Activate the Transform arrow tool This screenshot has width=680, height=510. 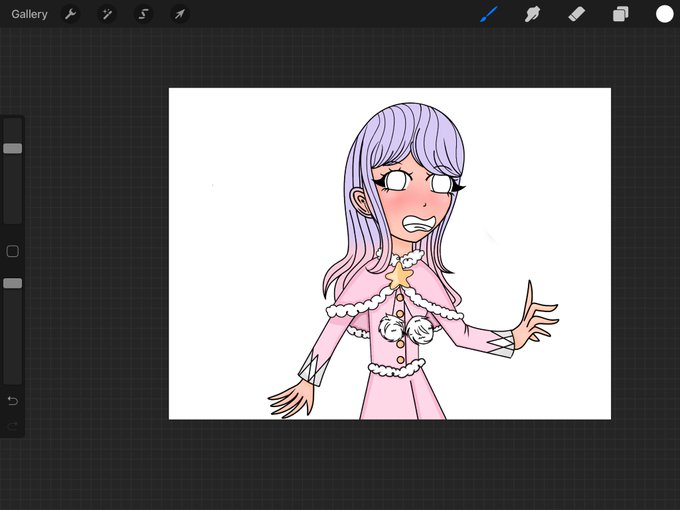(x=180, y=14)
